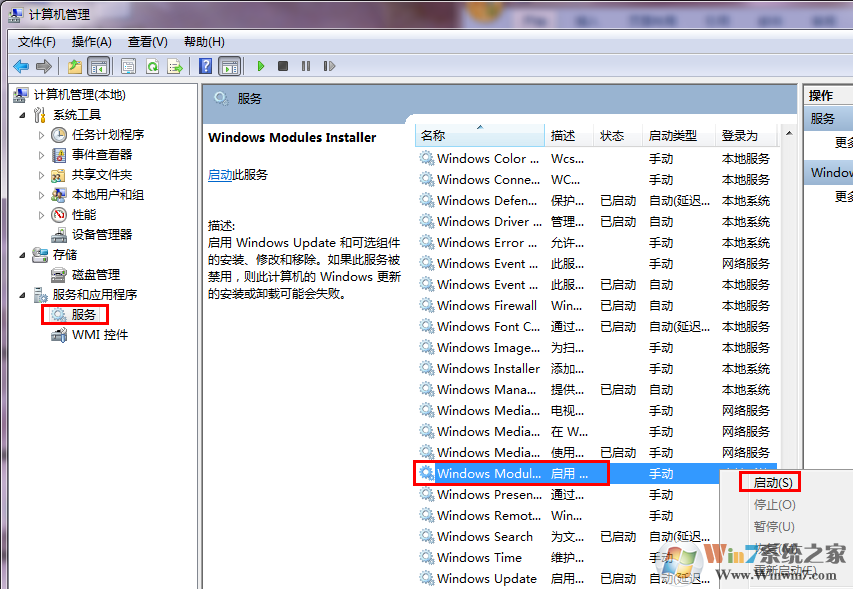The width and height of the screenshot is (853, 589).
Task: Click the blue Help question mark icon
Action: pyautogui.click(x=205, y=66)
